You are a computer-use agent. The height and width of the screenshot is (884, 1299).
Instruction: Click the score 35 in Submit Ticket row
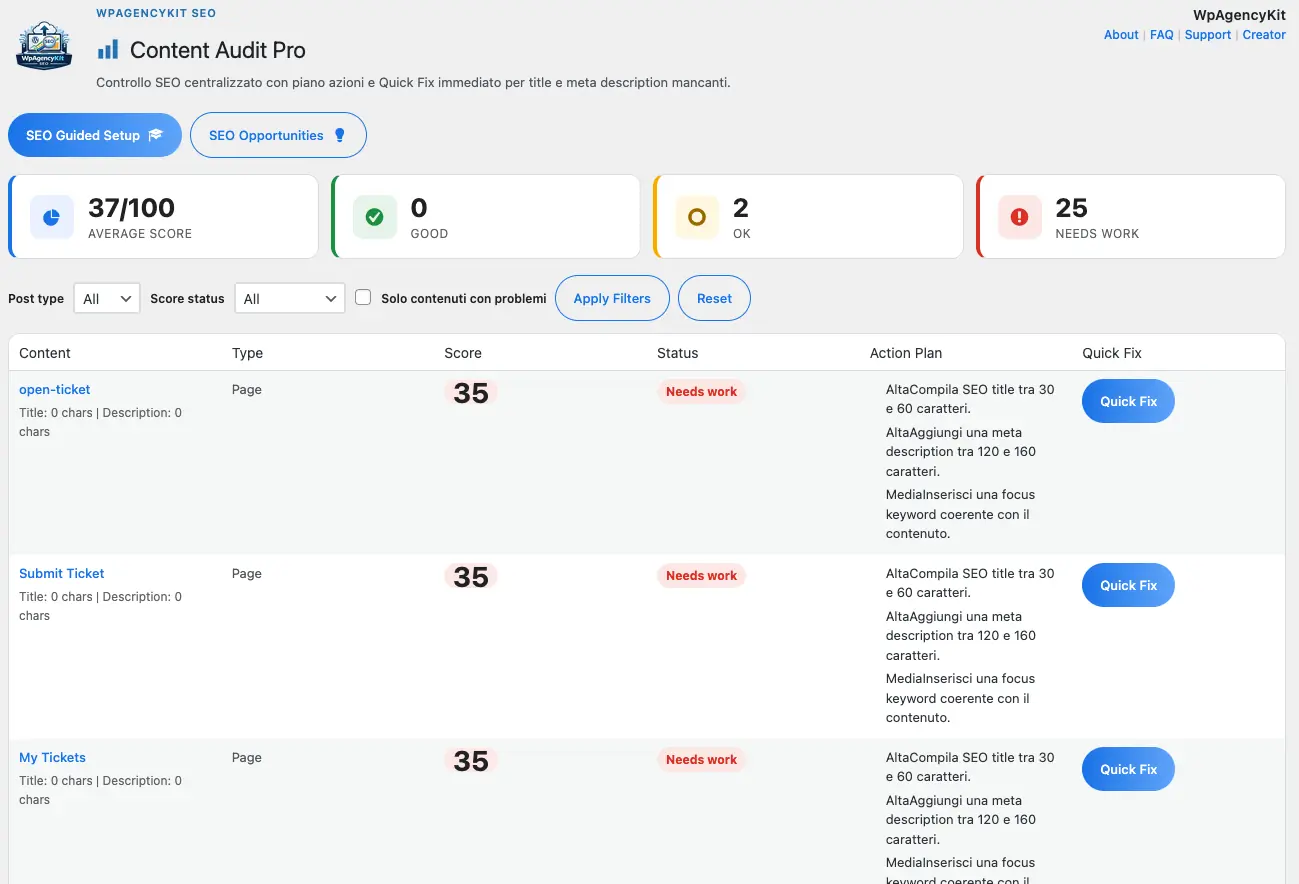[x=471, y=577]
